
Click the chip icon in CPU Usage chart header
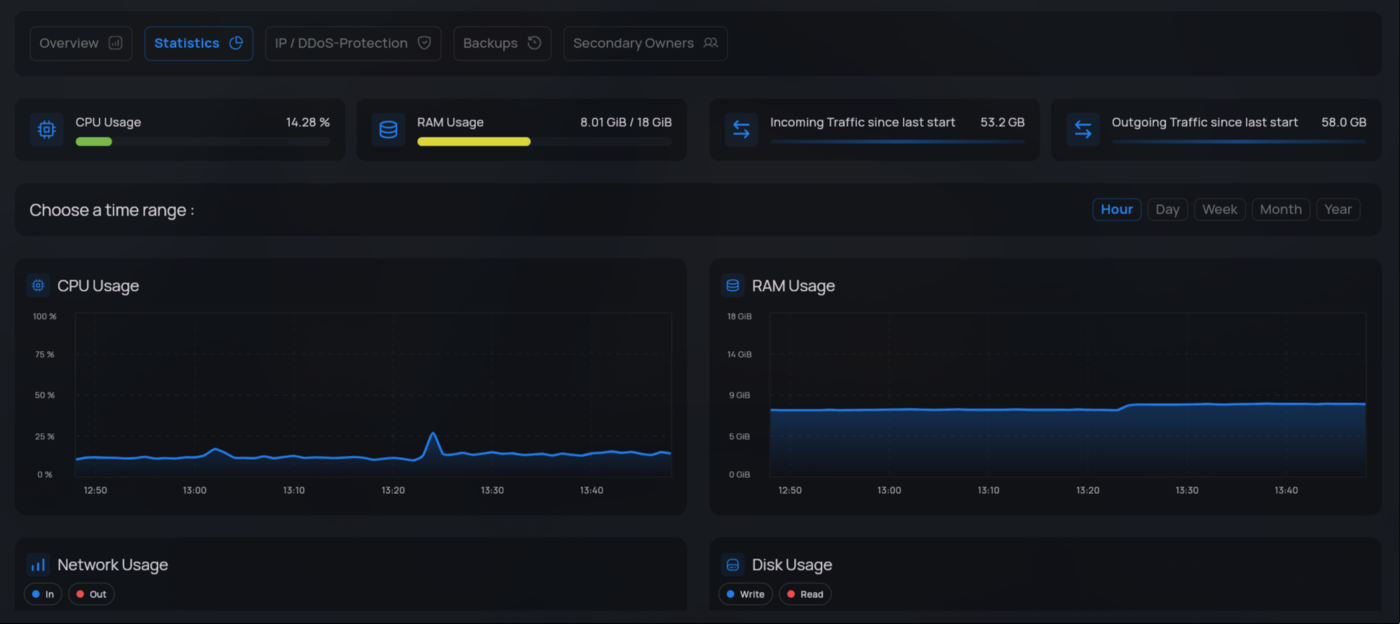pos(38,285)
